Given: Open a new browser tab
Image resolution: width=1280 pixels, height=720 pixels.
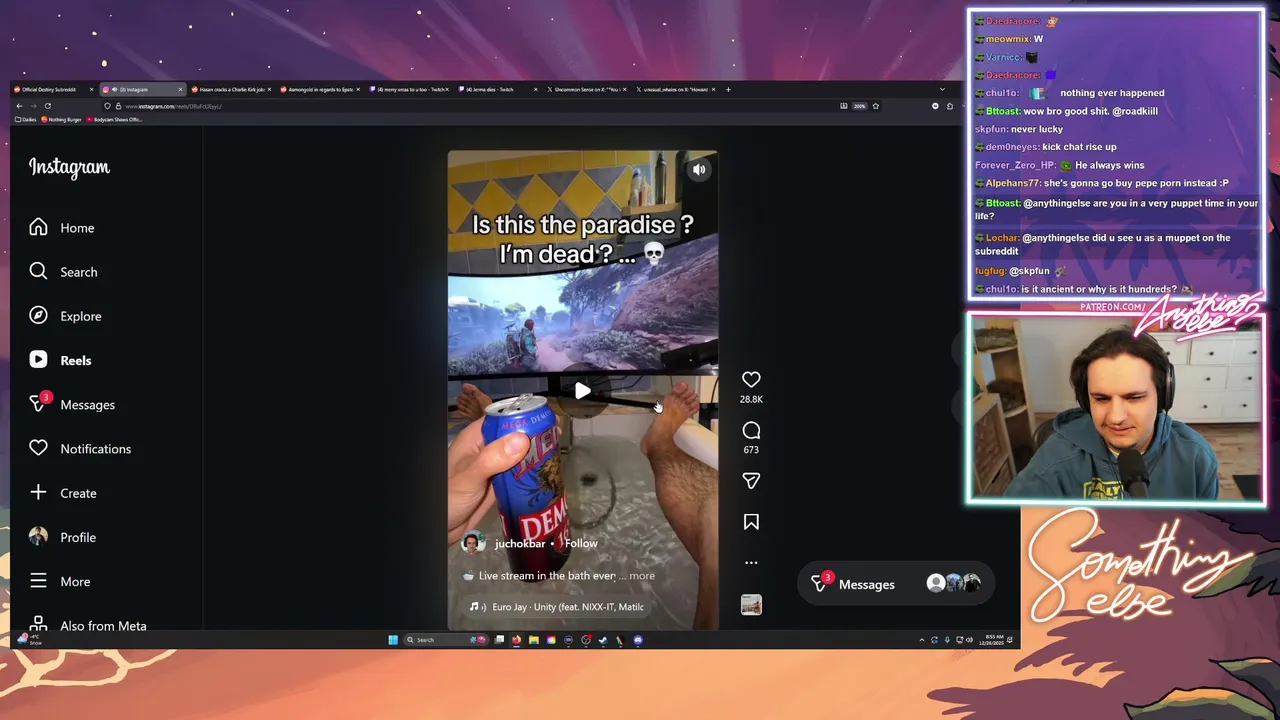Looking at the screenshot, I should pyautogui.click(x=728, y=90).
